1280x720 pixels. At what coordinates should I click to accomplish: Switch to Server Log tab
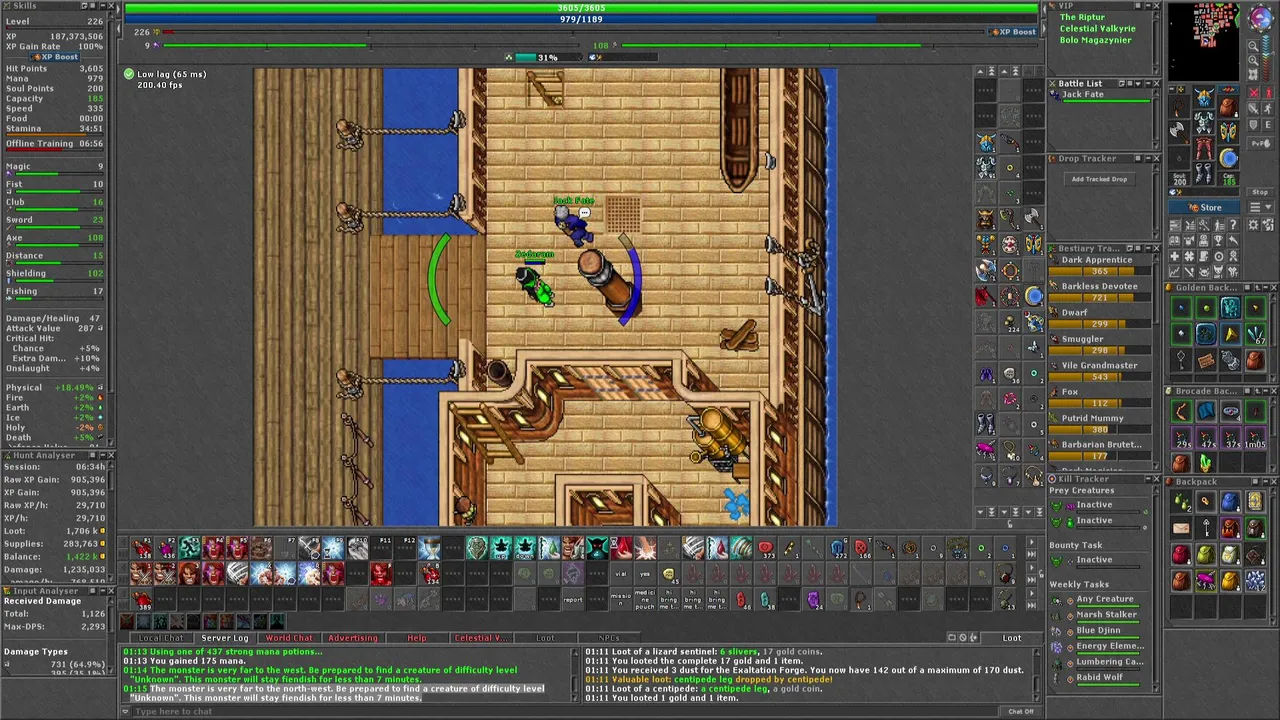click(x=225, y=638)
